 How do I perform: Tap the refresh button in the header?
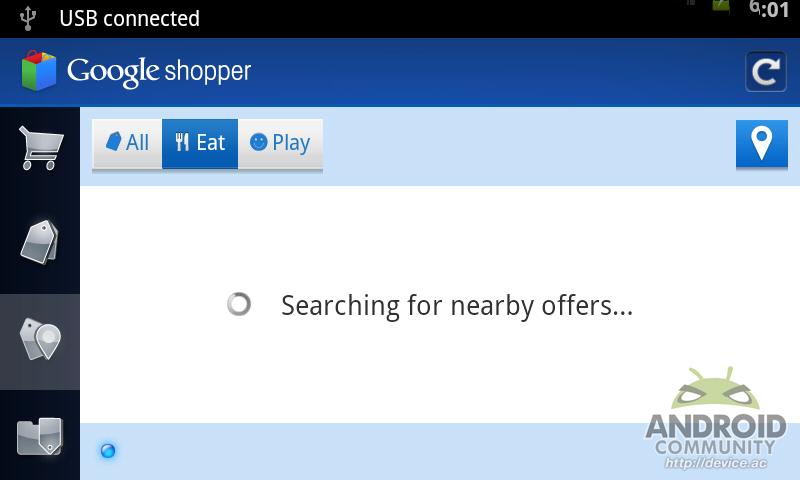(765, 72)
